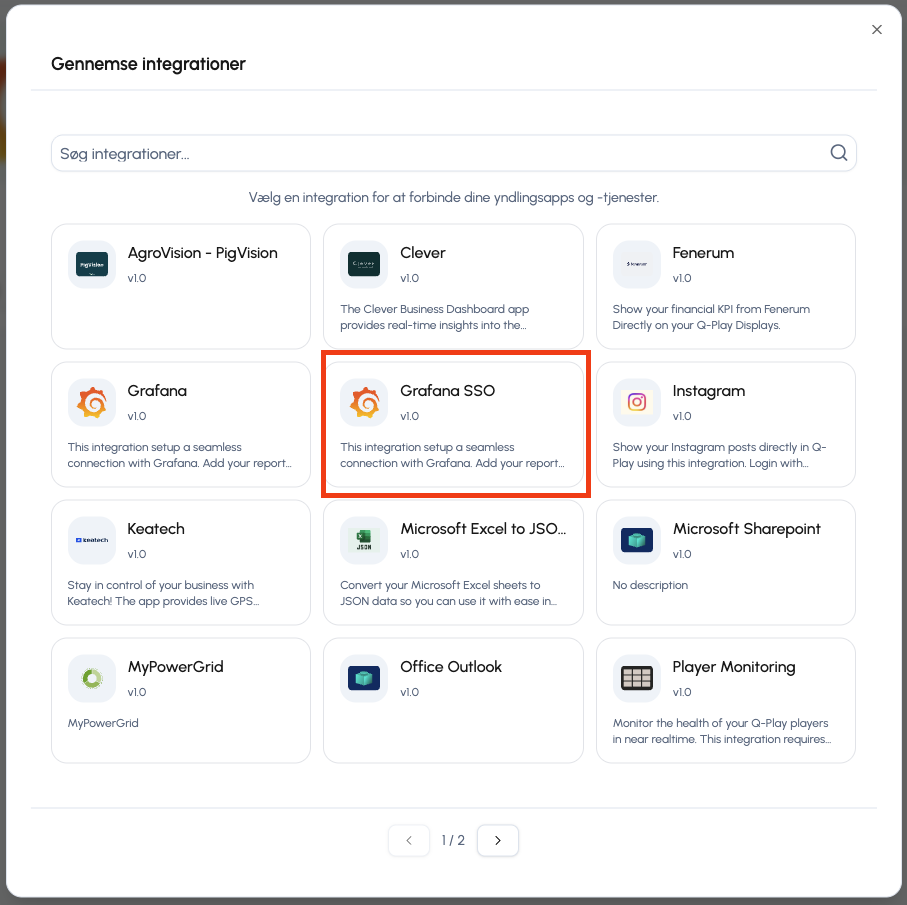Click the Excel sheets to JSON description
The image size is (907, 905).
click(448, 593)
